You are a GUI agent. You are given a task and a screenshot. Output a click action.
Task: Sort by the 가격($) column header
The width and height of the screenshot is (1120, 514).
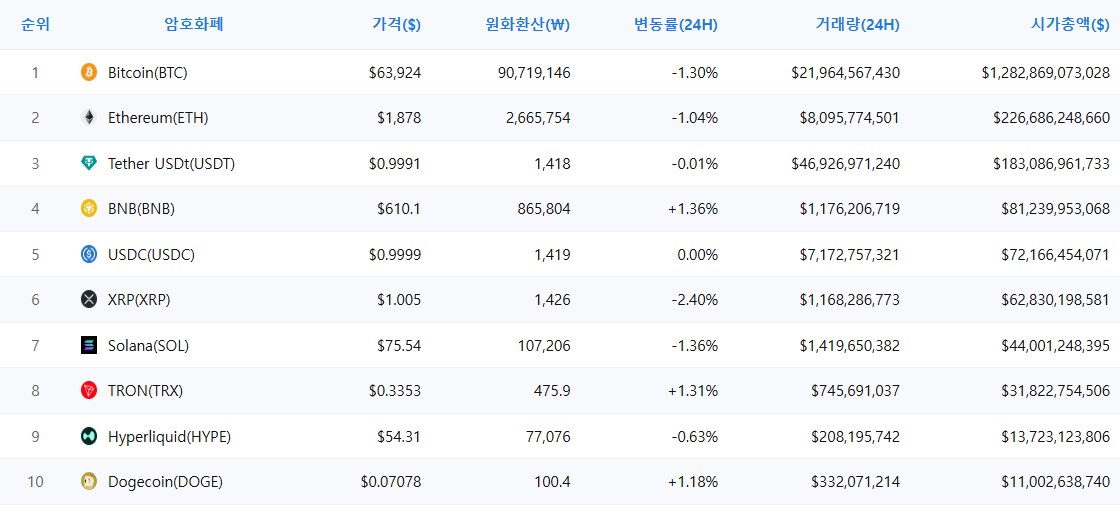396,24
